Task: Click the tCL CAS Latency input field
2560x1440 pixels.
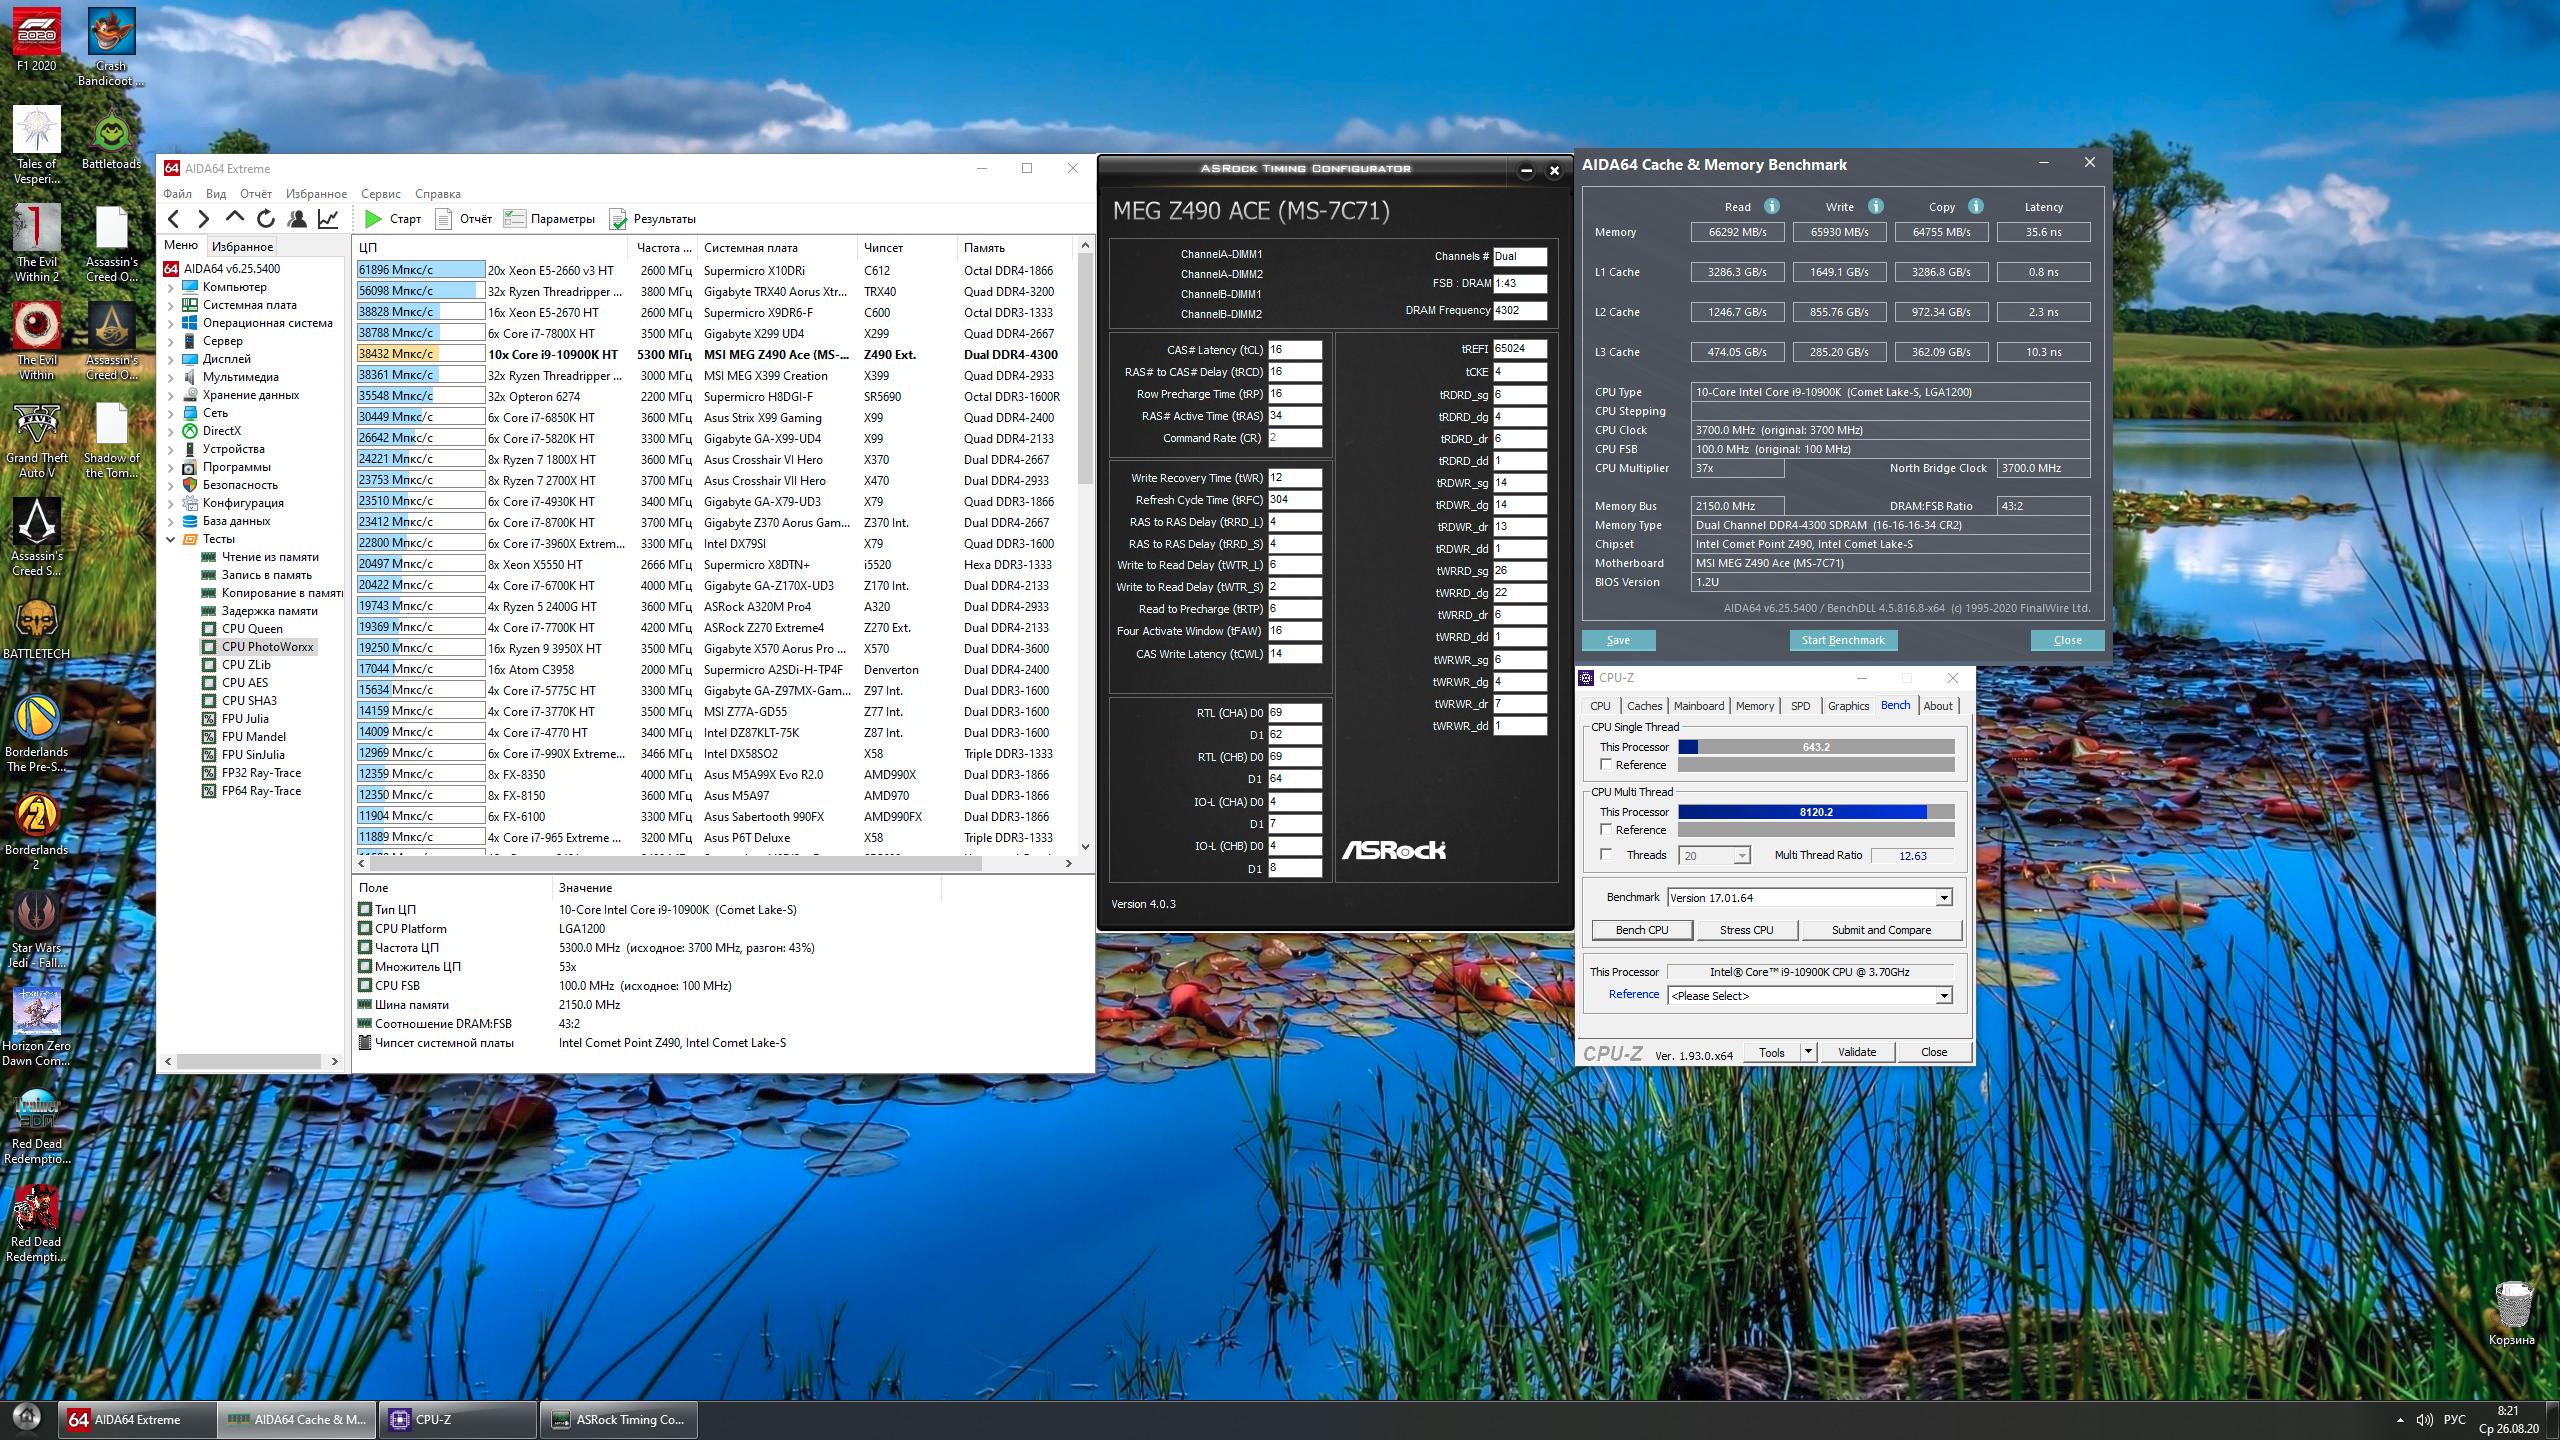Action: 1294,350
